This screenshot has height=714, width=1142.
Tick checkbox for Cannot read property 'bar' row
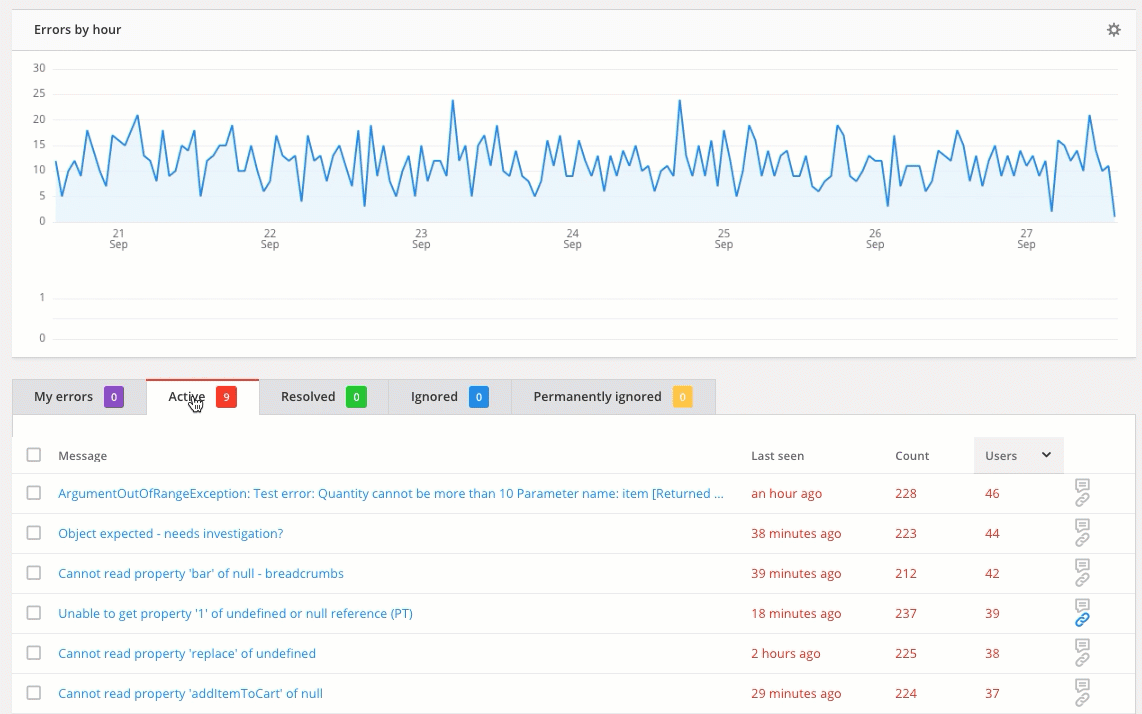point(34,573)
